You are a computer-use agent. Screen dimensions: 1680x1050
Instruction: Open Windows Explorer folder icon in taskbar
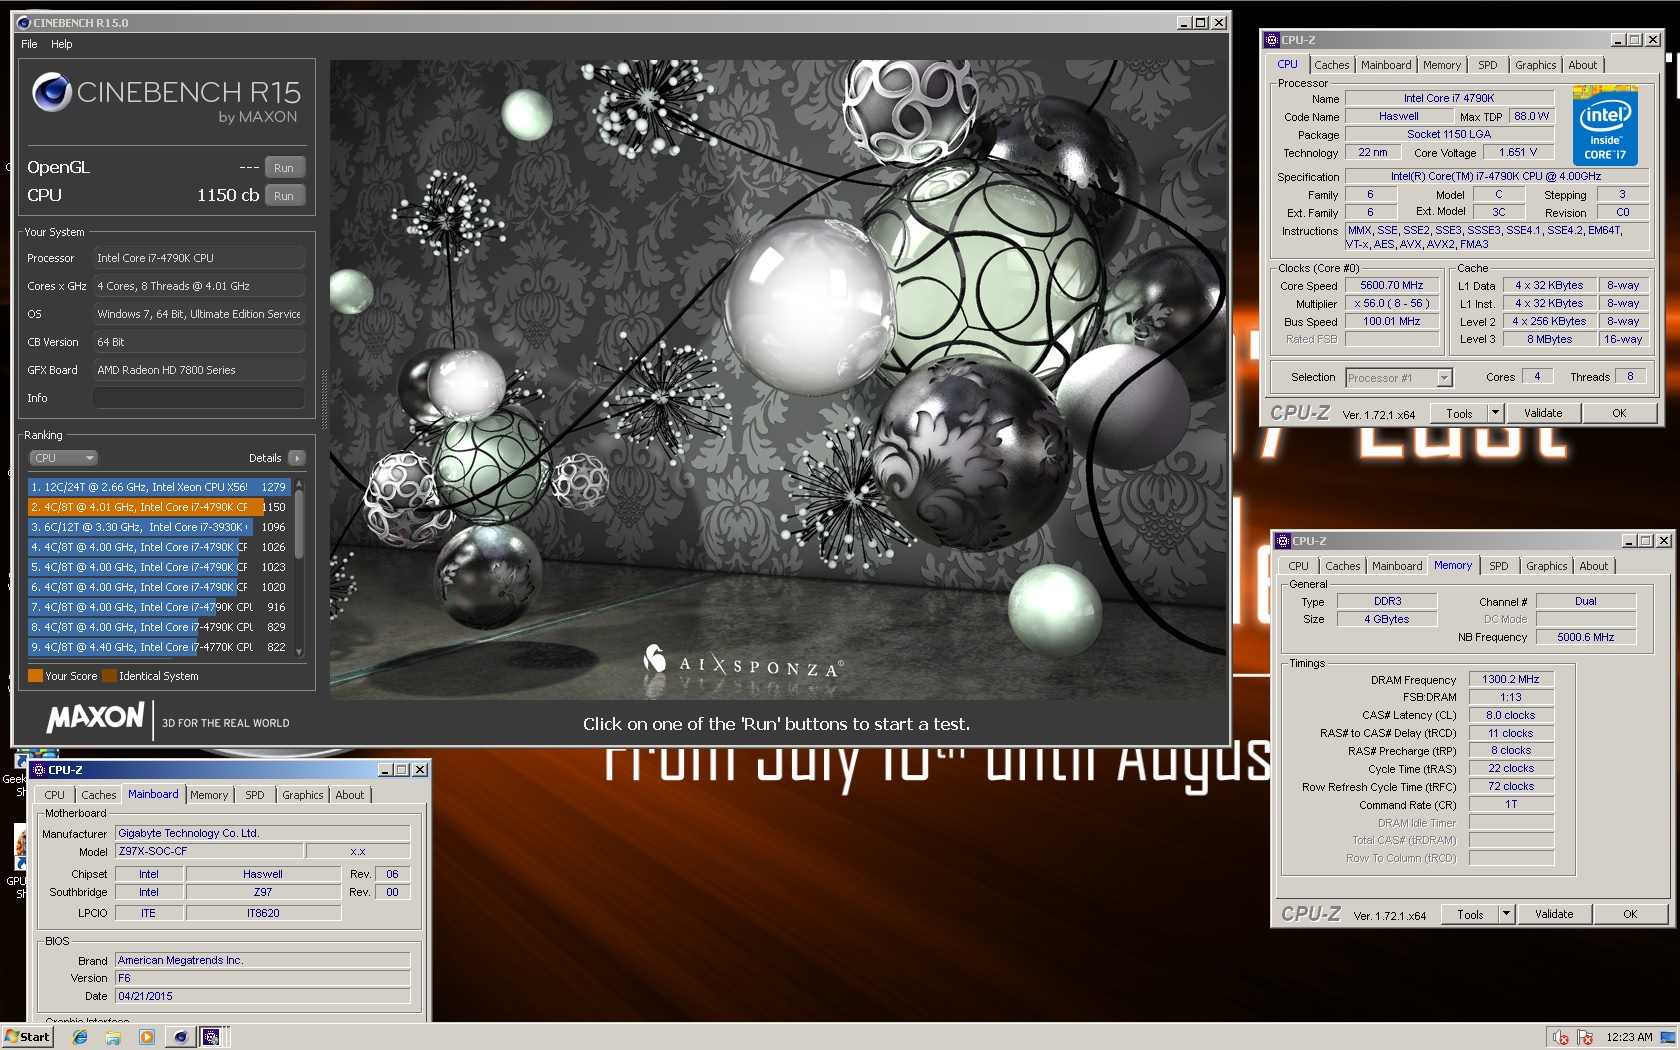pyautogui.click(x=113, y=1037)
